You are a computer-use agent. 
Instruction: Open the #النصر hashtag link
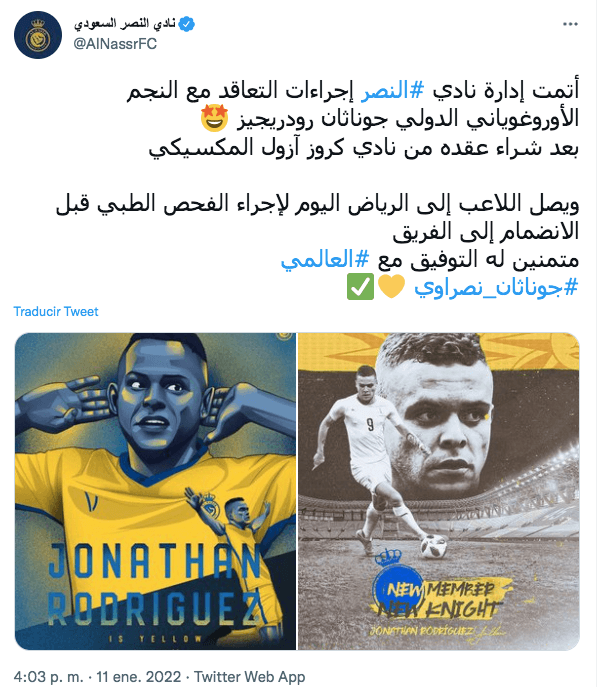(x=392, y=90)
